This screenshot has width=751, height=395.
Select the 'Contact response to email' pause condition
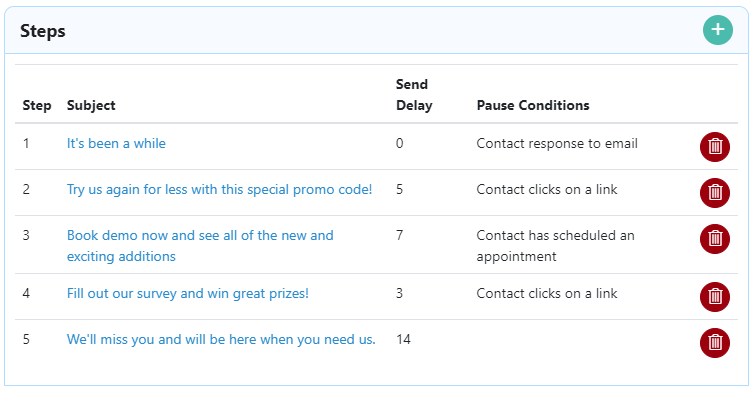coord(557,143)
